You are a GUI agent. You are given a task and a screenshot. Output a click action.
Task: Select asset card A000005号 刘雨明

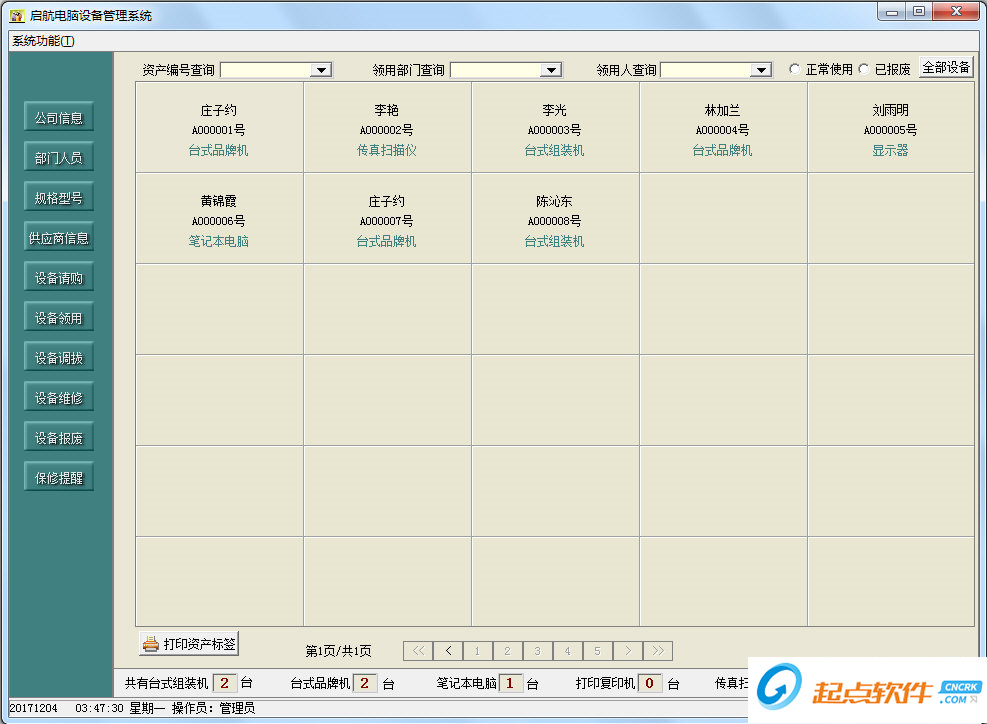pos(891,128)
